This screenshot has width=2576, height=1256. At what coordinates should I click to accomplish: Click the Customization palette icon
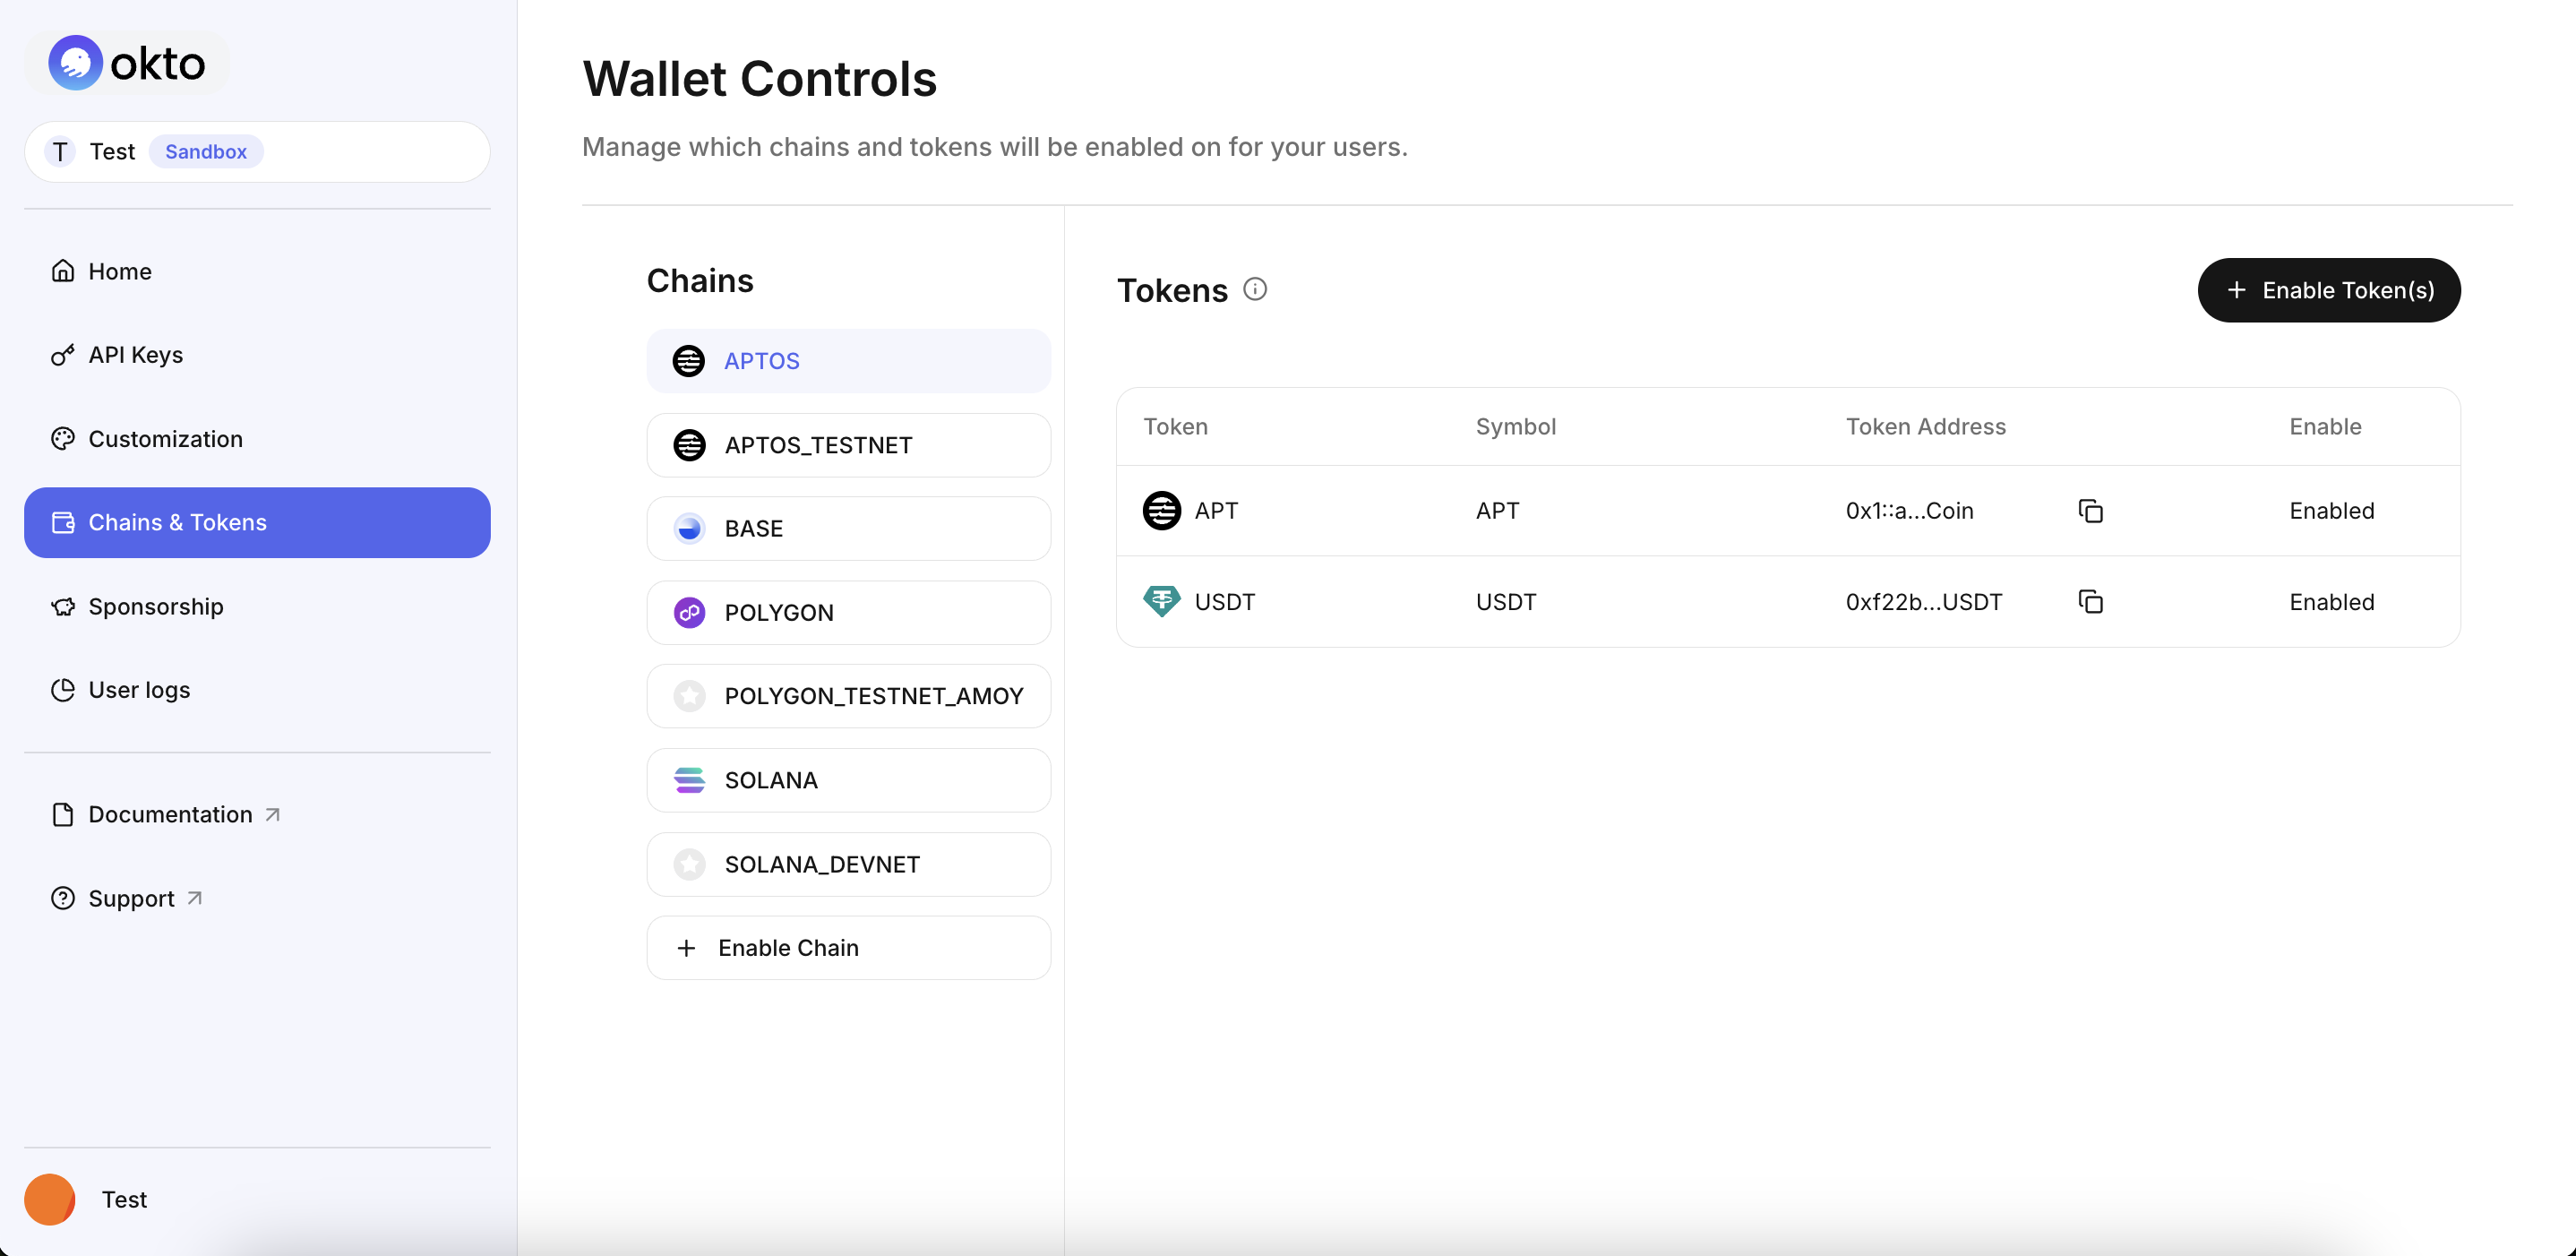[63, 439]
